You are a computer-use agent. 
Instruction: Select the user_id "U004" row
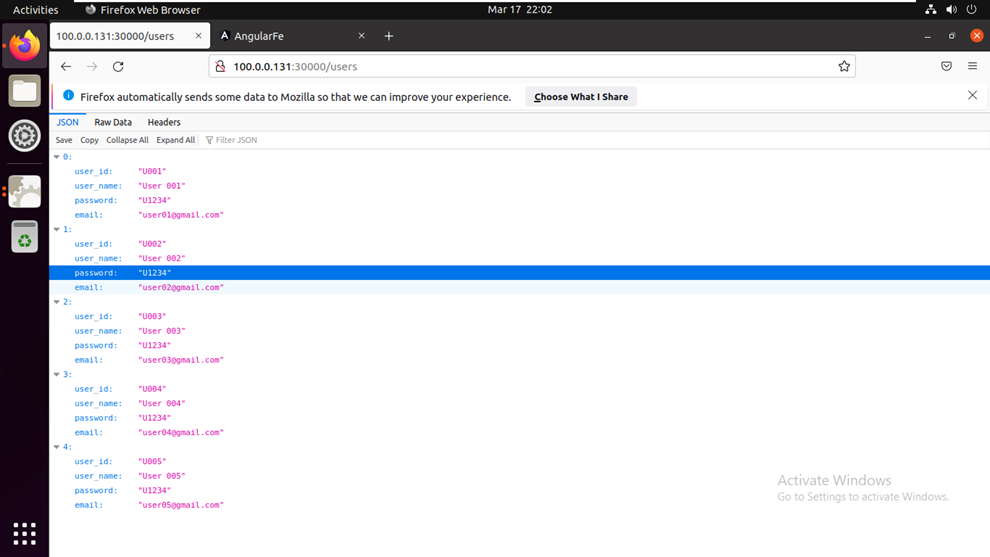coord(519,389)
